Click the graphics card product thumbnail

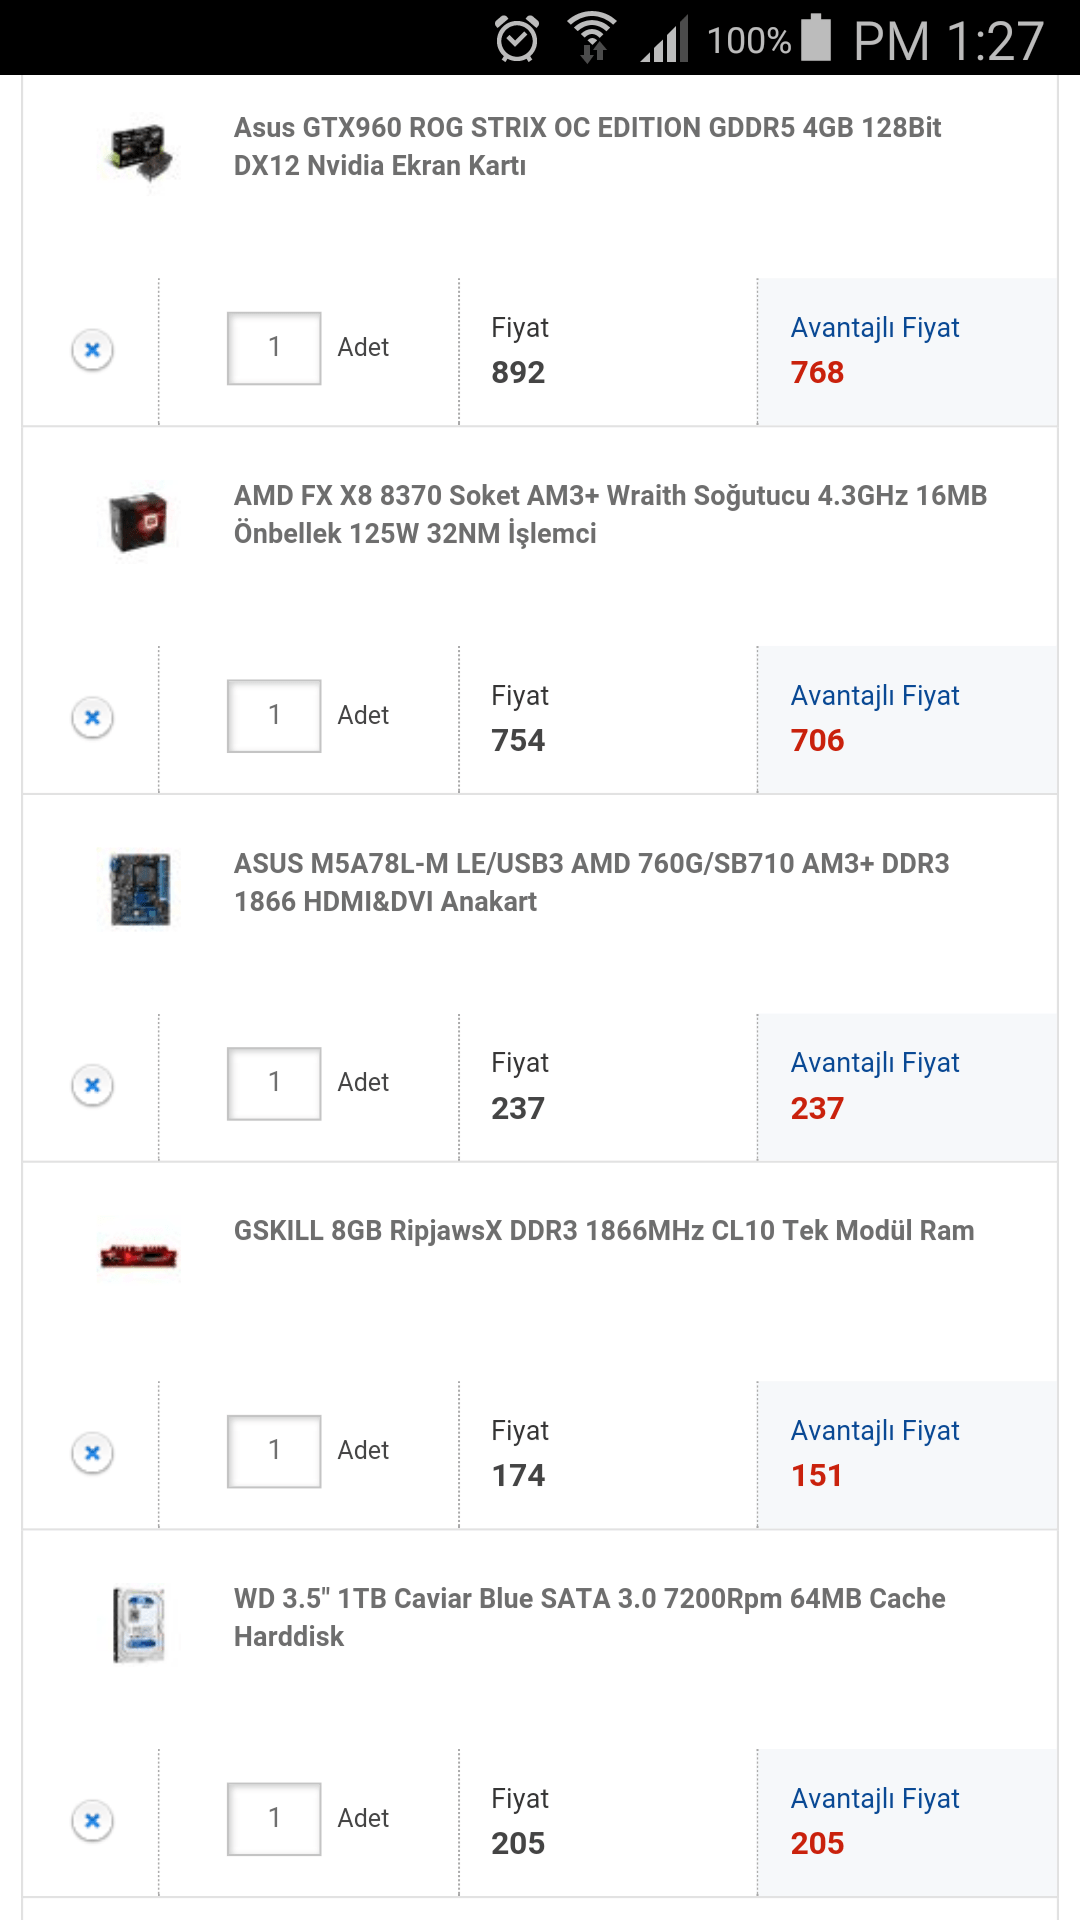tap(140, 152)
